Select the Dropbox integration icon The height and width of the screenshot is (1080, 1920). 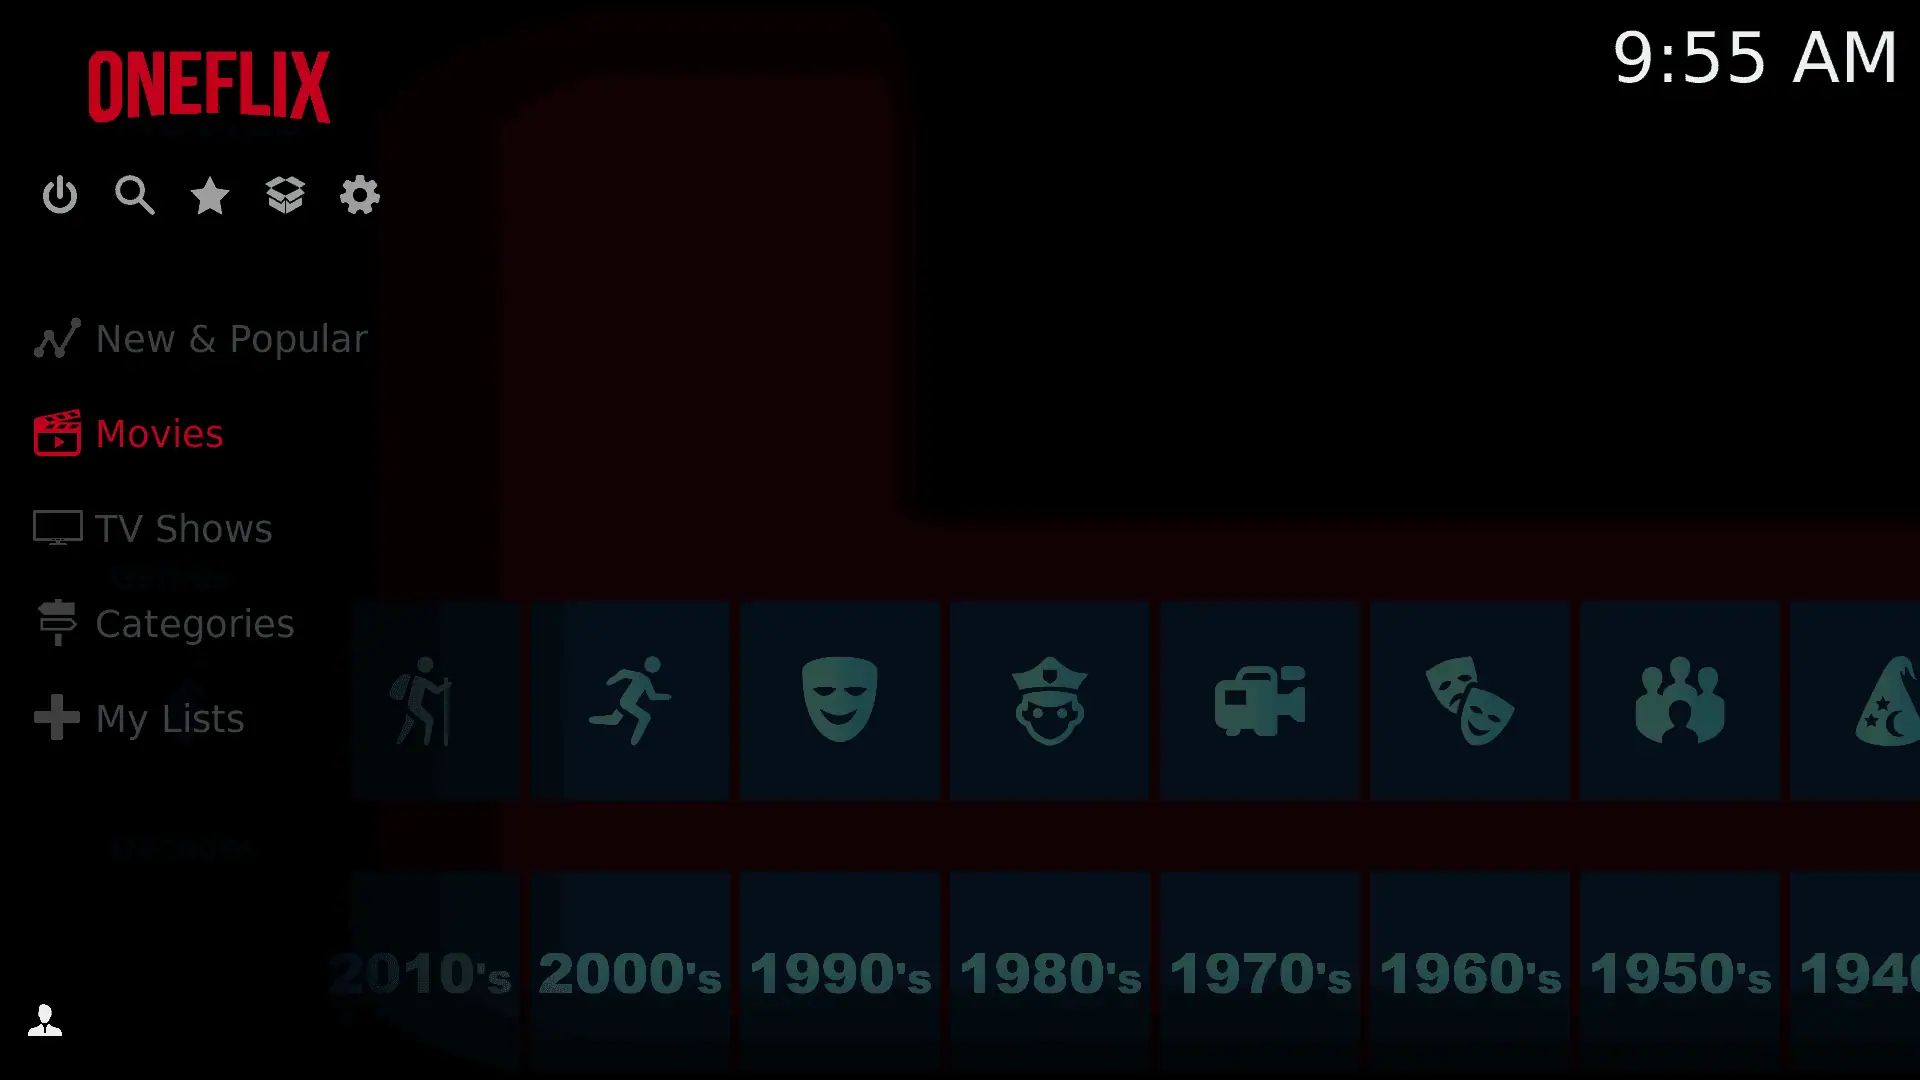pyautogui.click(x=285, y=195)
